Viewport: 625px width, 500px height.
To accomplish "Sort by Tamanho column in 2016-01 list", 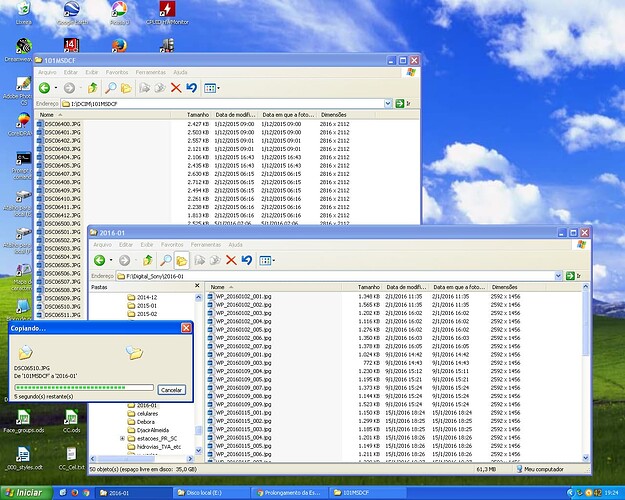I will tap(369, 287).
